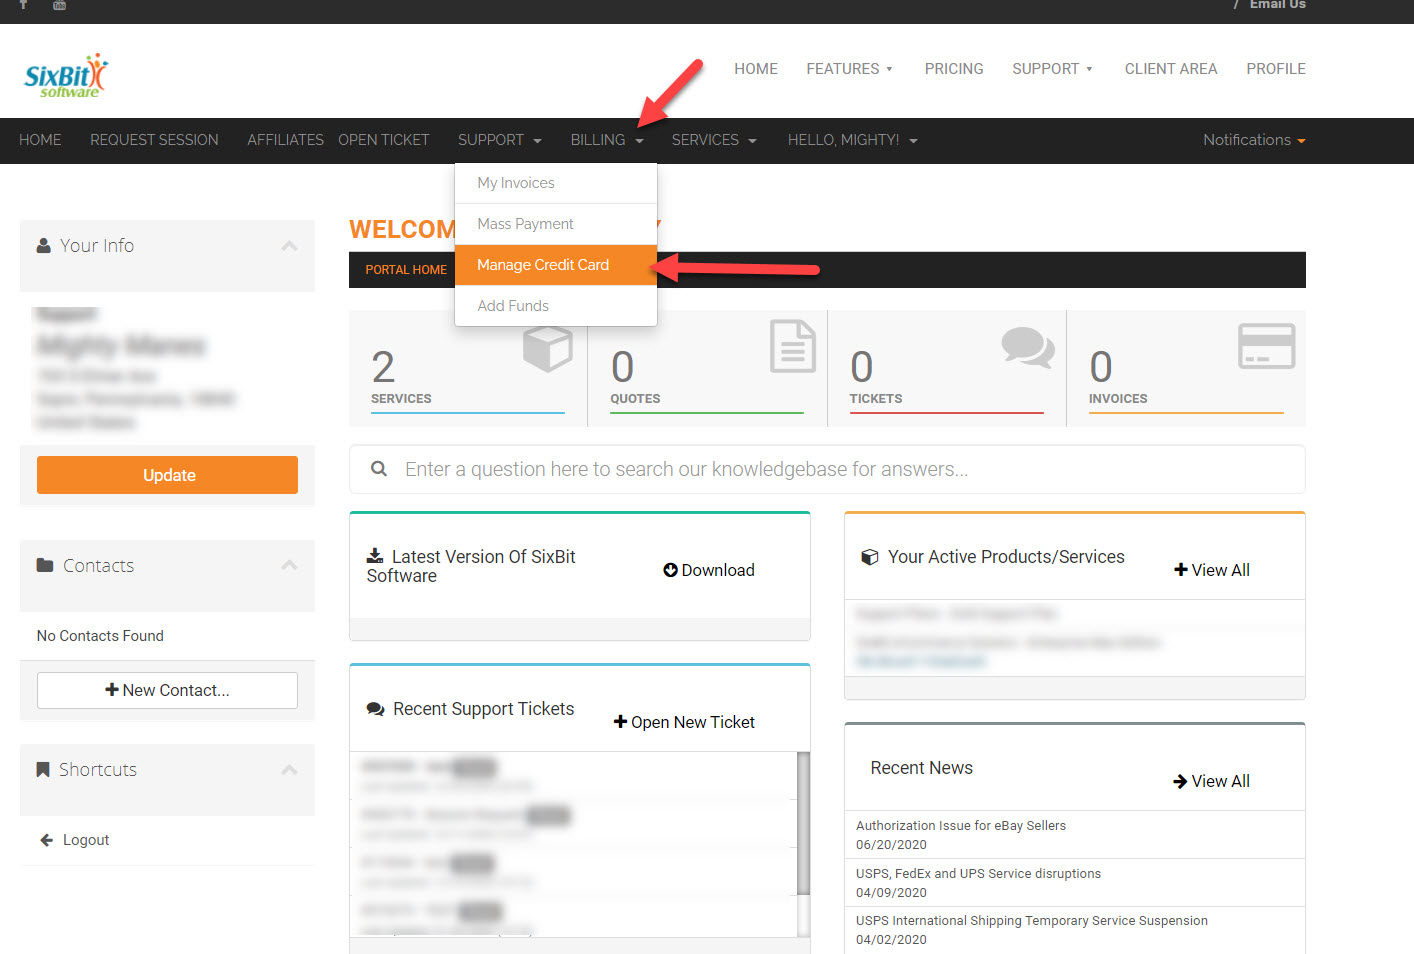Viewport: 1414px width, 954px height.
Task: Click the YouTube icon in top bar
Action: [59, 5]
